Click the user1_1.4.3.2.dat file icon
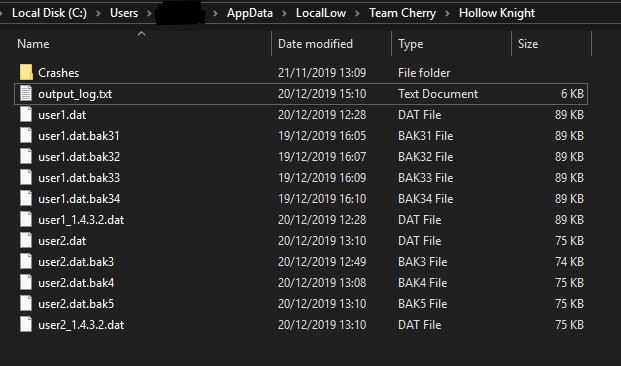 coord(26,219)
